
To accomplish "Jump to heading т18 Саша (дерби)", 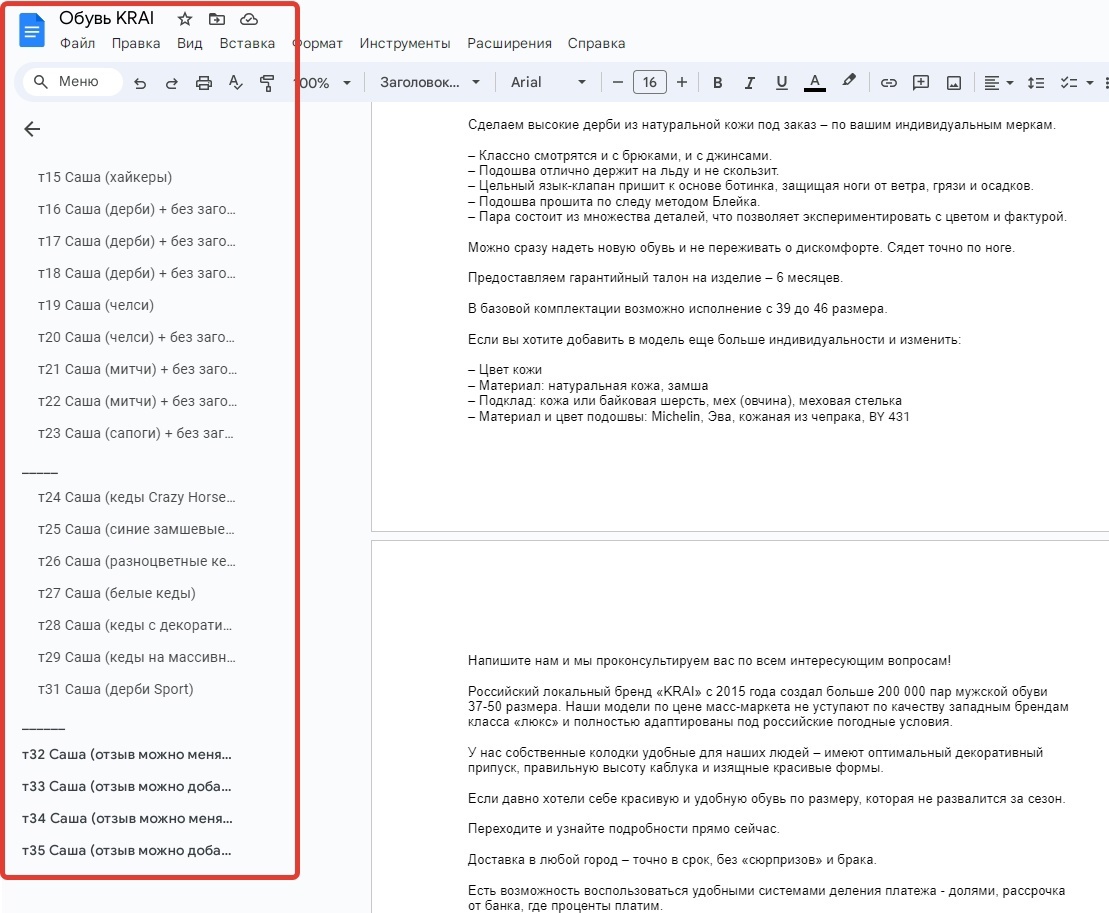I will point(137,273).
